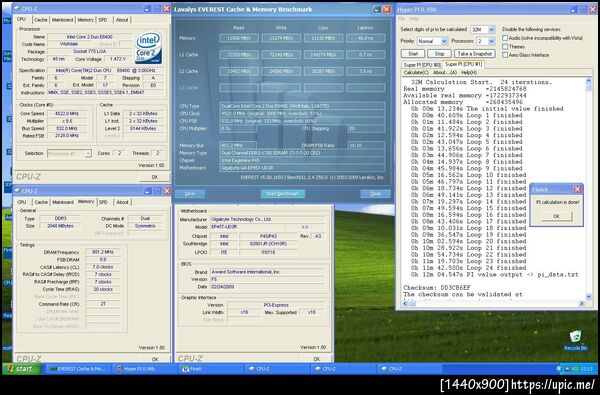This screenshot has width=600, height=395.
Task: Switch to Super PI [CPU #0] tab
Action: click(422, 65)
